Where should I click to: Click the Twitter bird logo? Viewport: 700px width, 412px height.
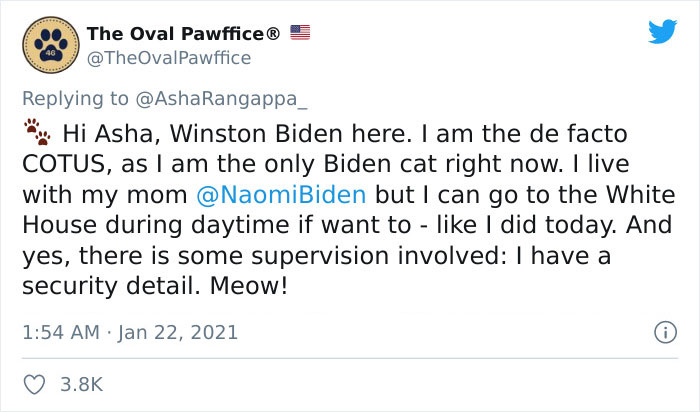pos(661,32)
